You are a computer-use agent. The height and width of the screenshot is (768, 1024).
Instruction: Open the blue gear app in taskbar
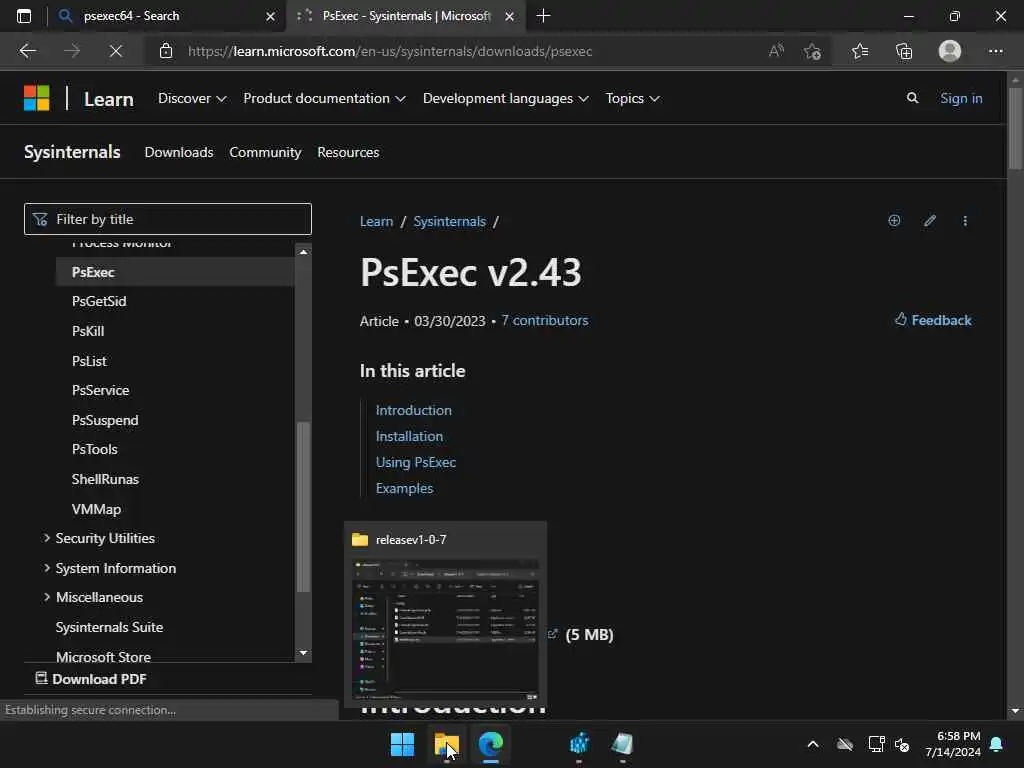(x=579, y=744)
